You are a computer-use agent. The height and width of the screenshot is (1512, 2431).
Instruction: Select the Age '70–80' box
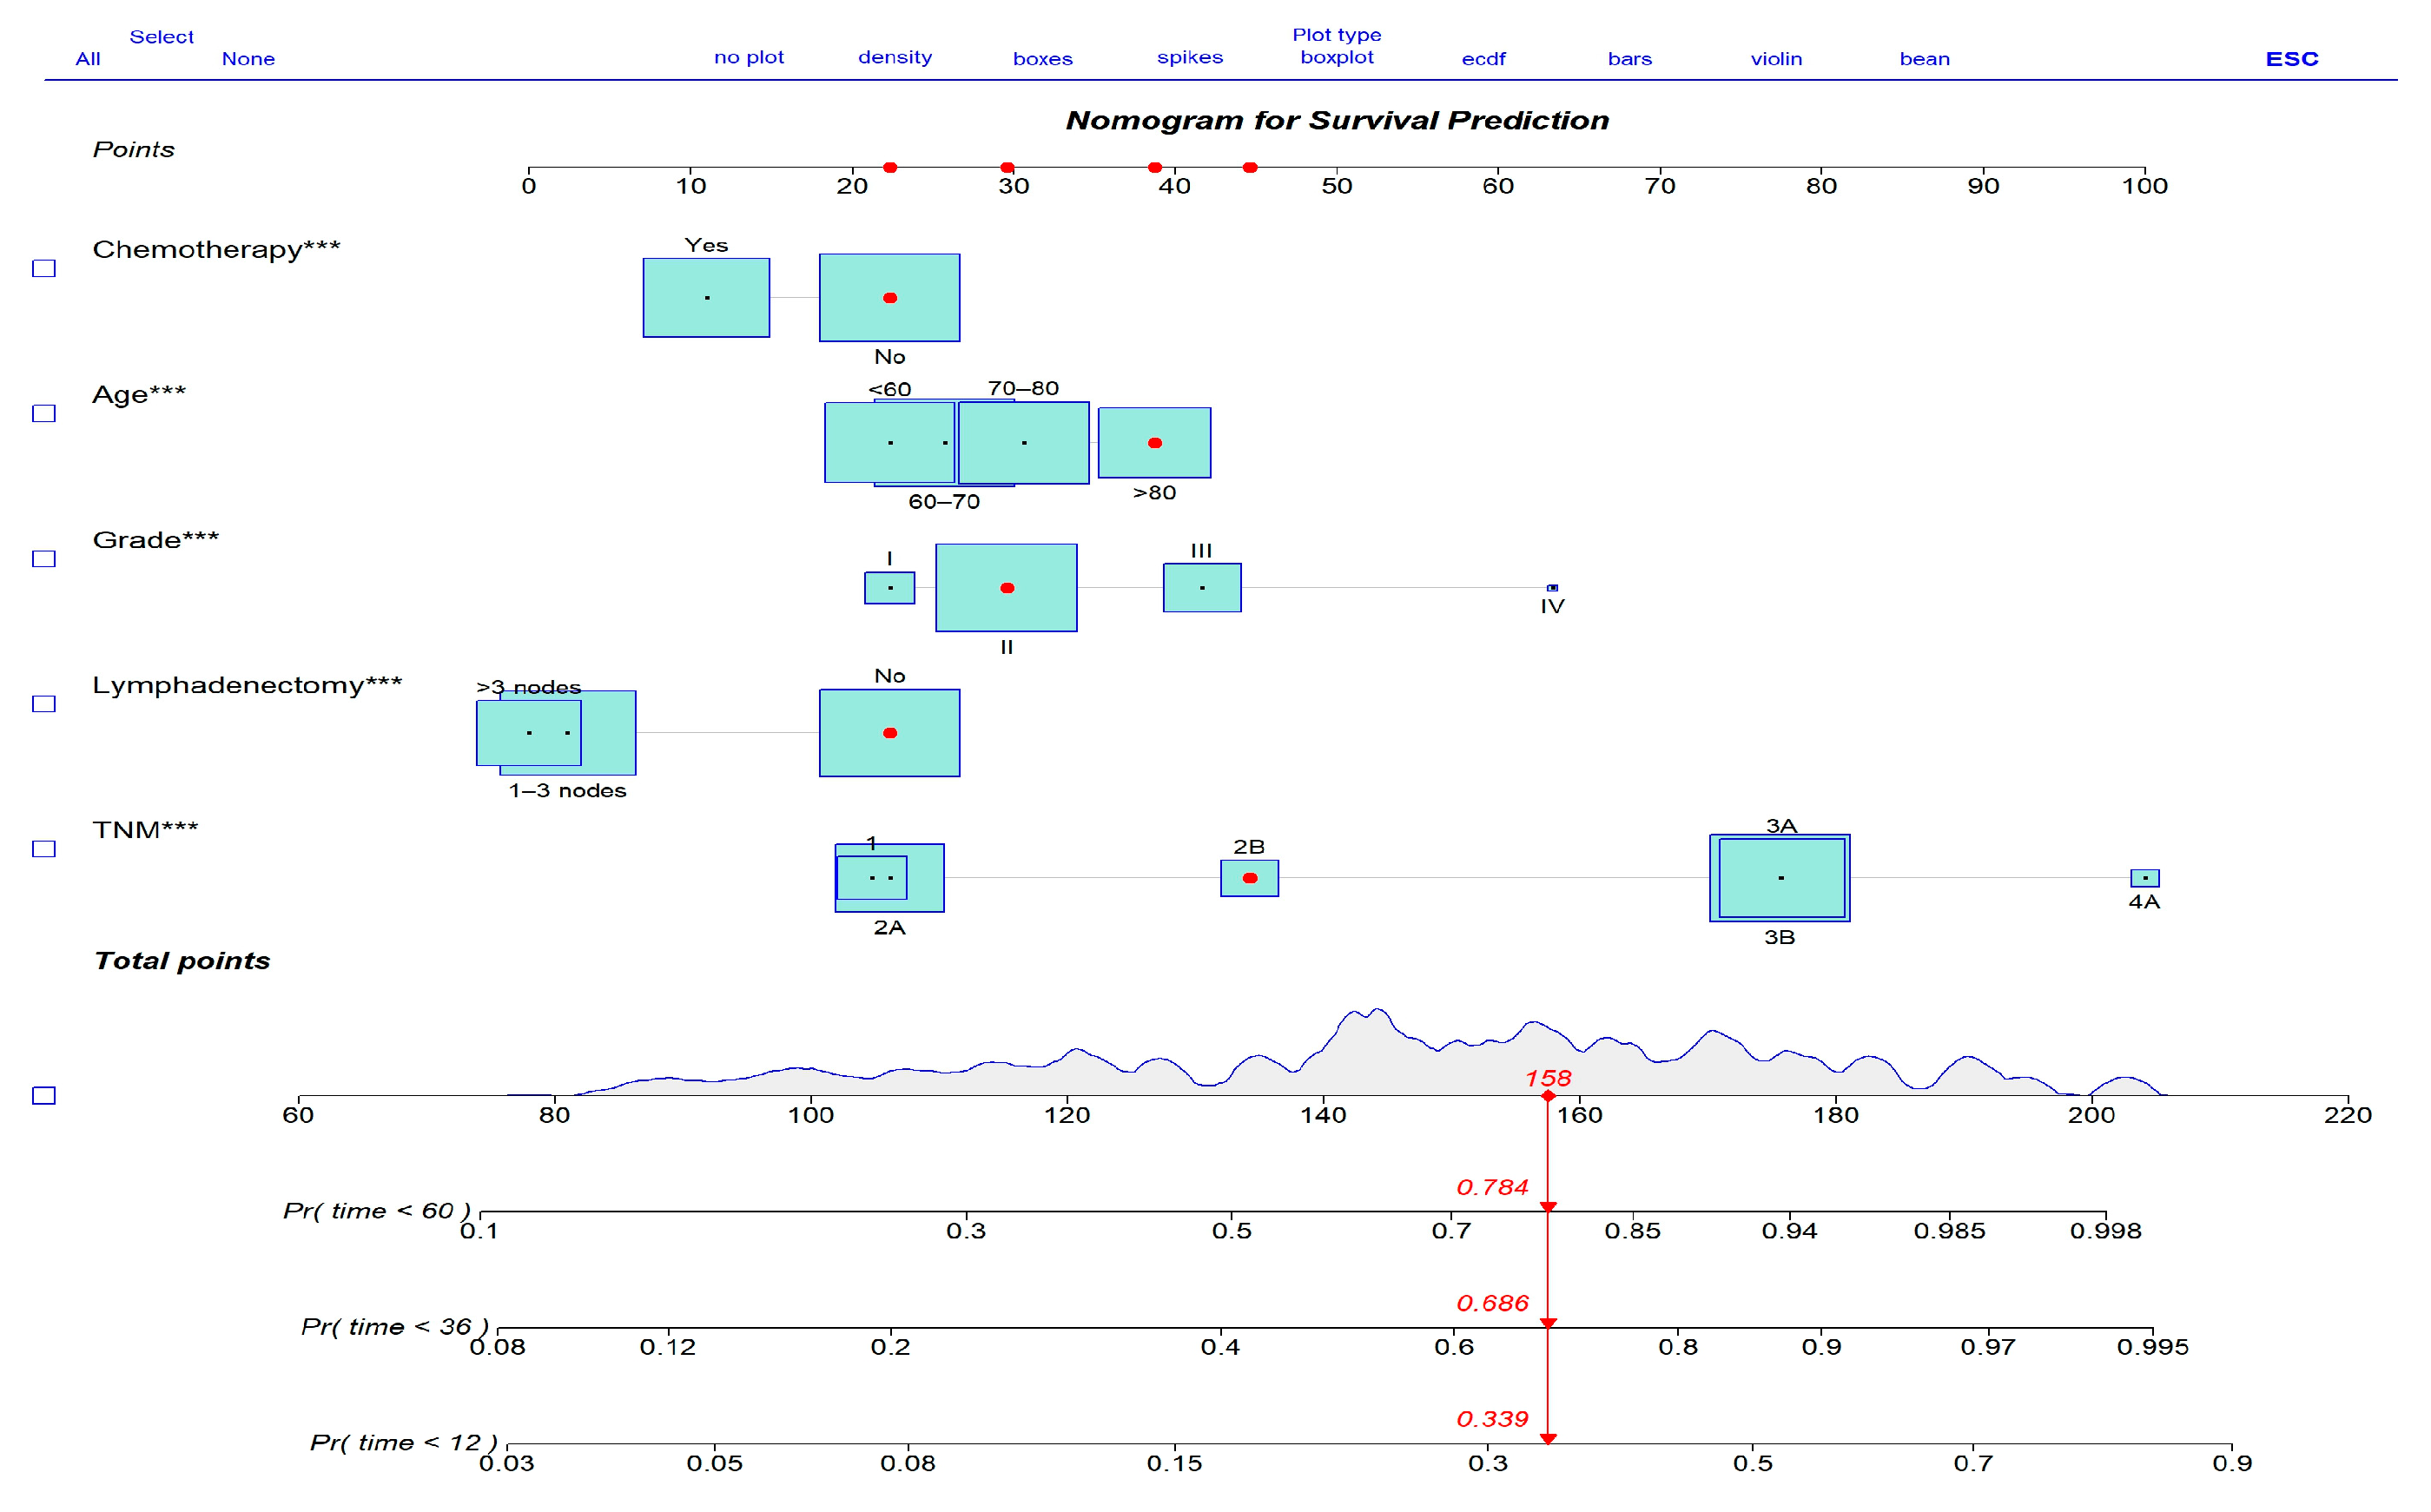1023,443
